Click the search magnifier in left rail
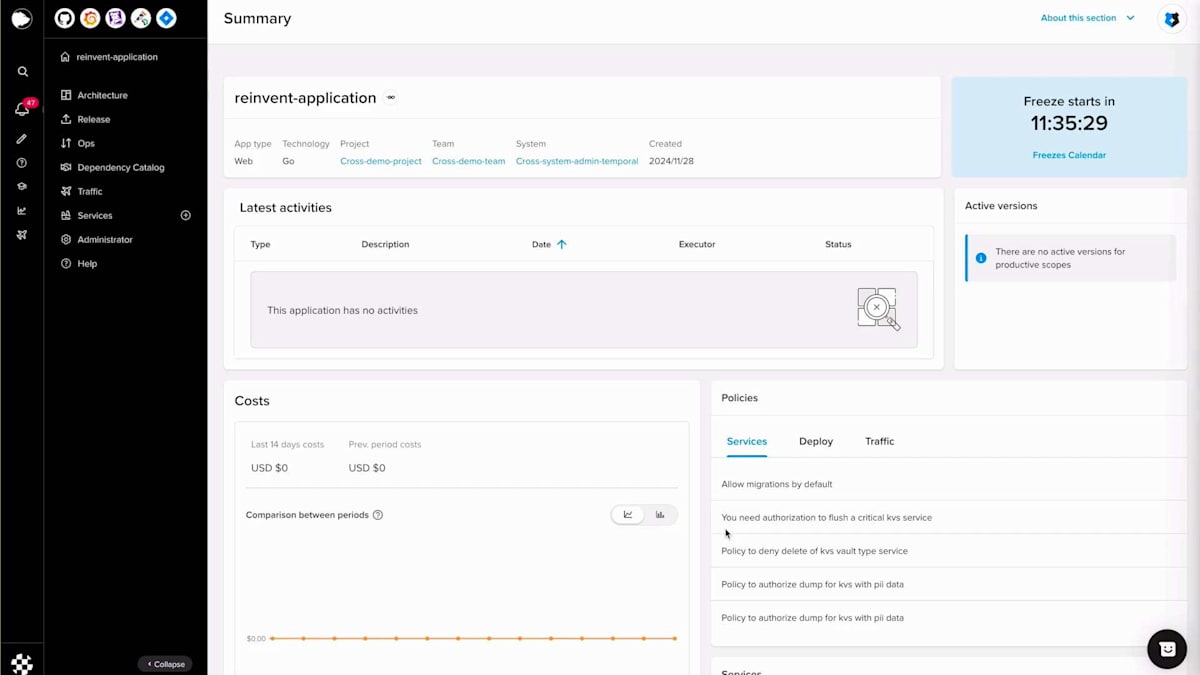 (22, 72)
